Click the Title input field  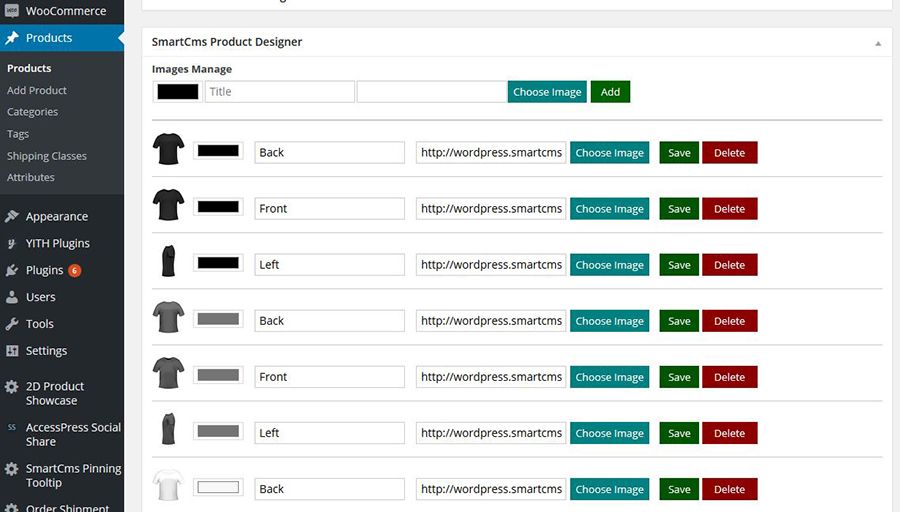(x=280, y=92)
